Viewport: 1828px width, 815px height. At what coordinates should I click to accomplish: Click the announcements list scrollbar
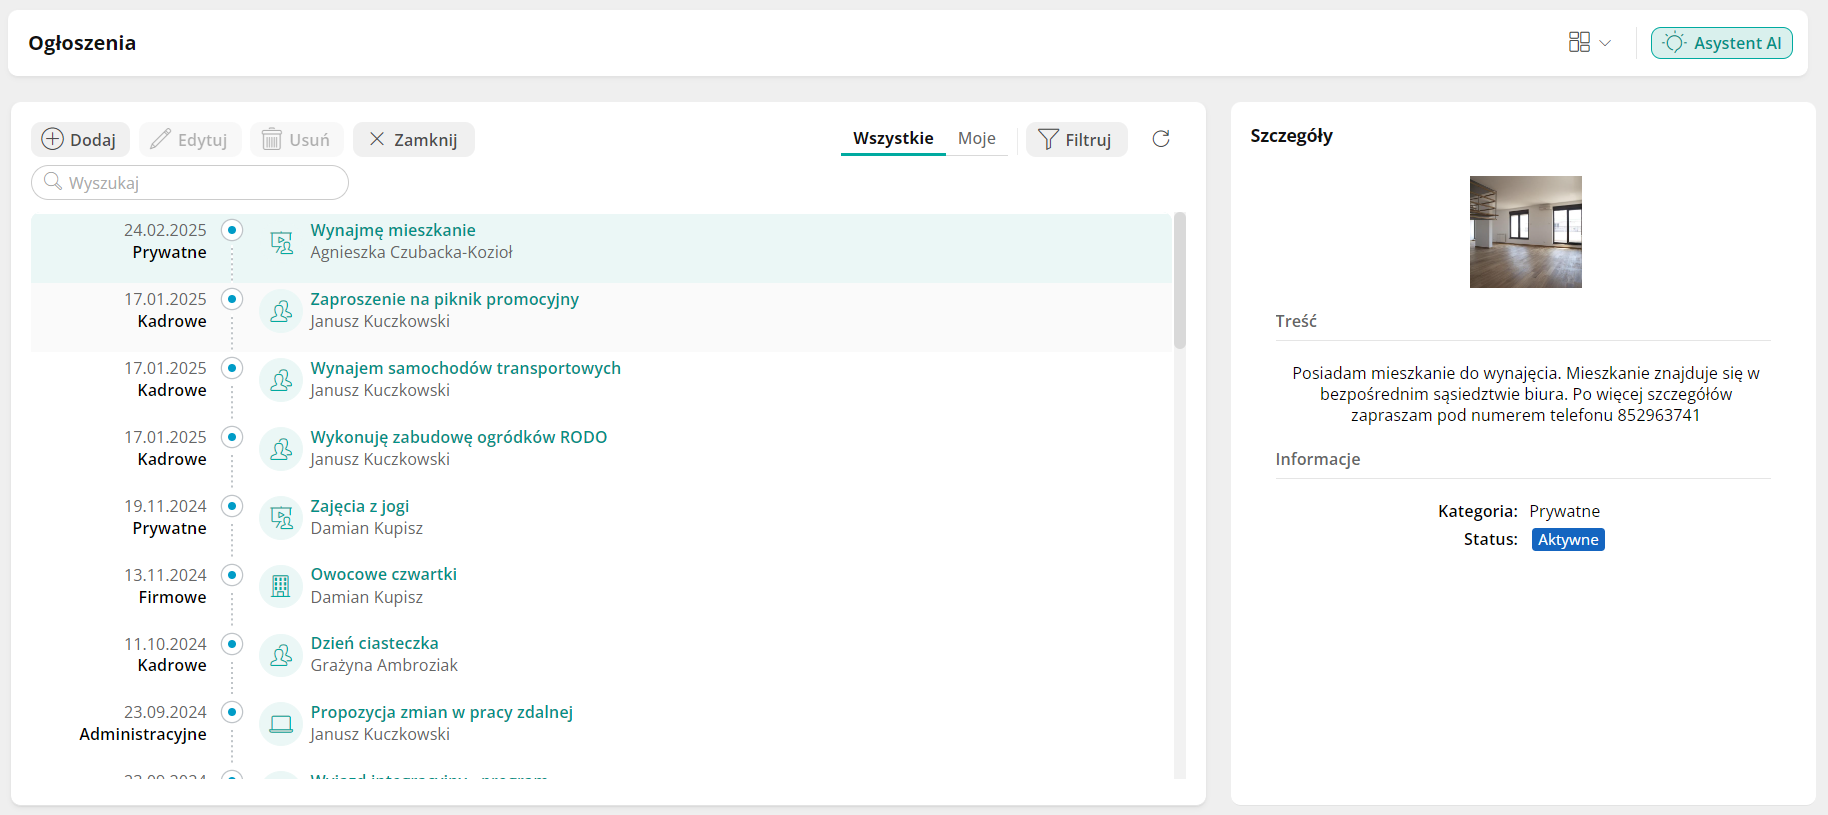click(x=1180, y=280)
